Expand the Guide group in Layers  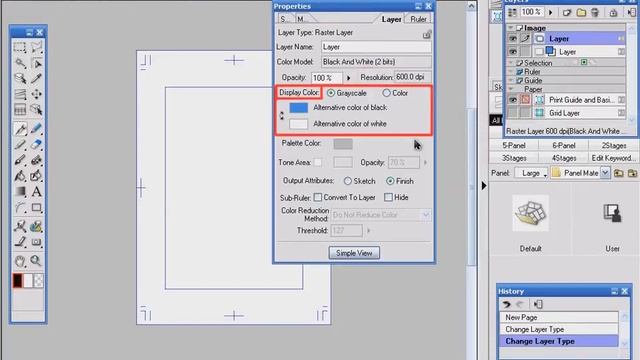click(511, 80)
